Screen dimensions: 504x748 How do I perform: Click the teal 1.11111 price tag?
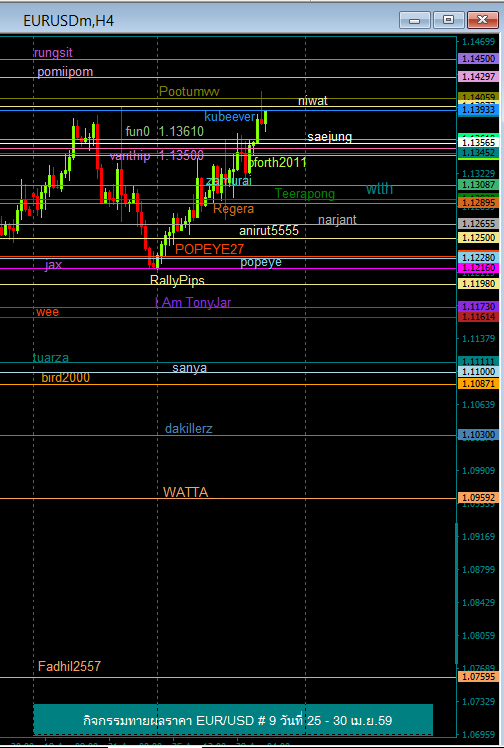click(478, 362)
